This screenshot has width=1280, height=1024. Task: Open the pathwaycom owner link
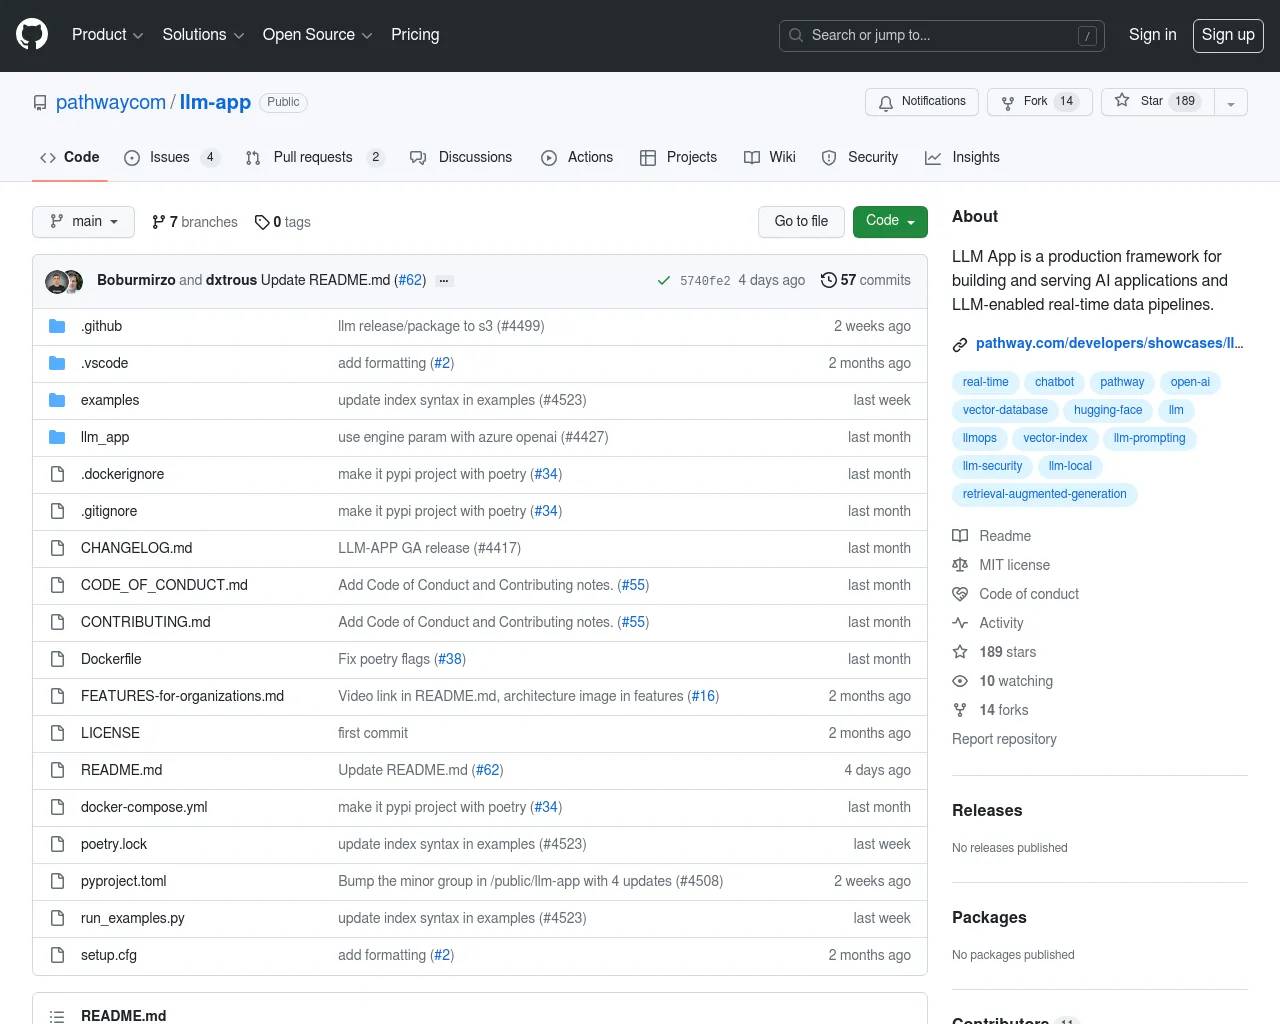(x=111, y=102)
